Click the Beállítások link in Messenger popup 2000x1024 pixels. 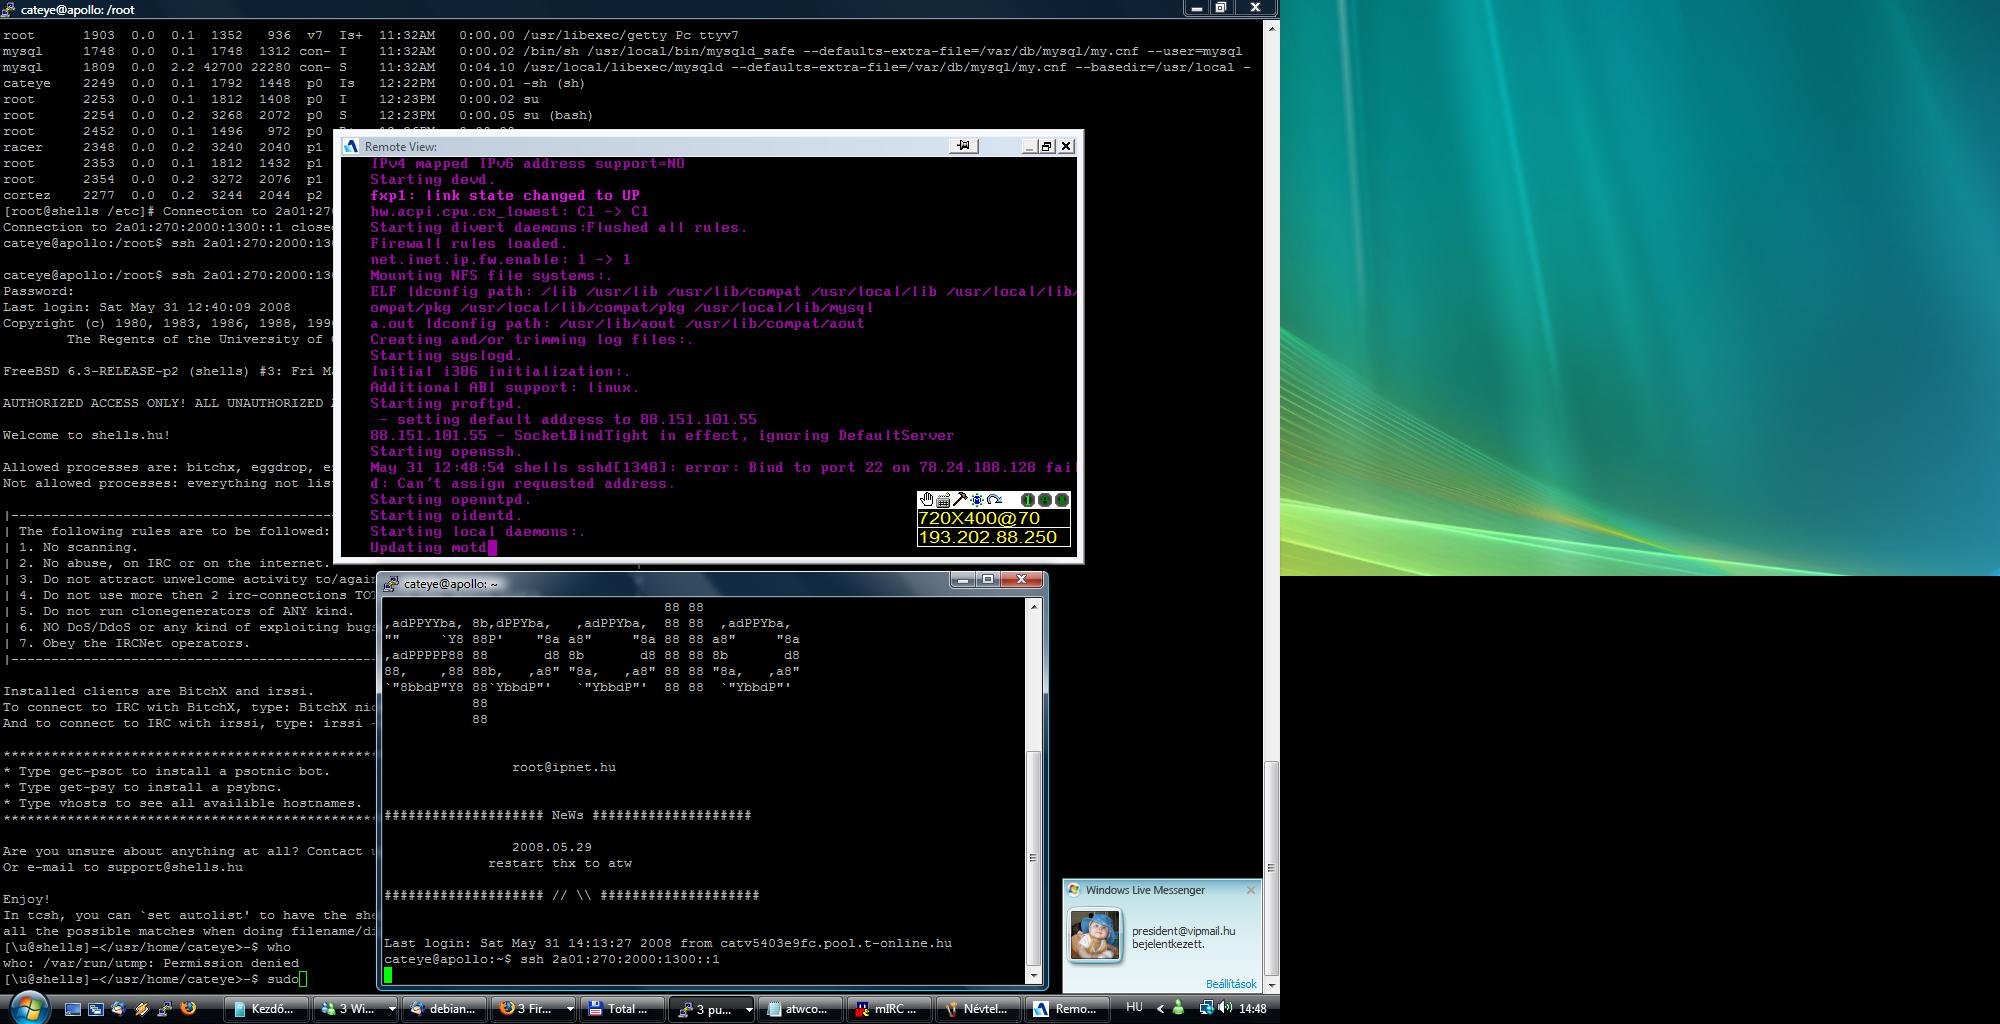(1230, 984)
